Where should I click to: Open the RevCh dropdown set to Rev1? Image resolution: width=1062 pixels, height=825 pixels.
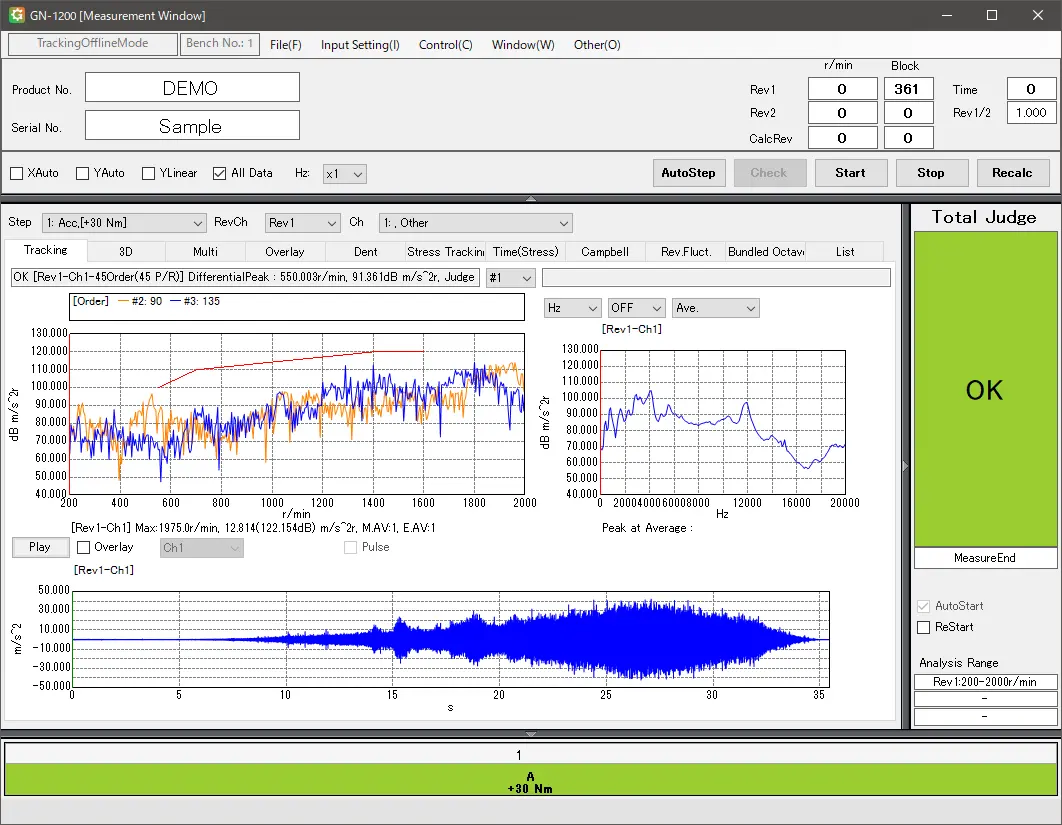click(302, 223)
